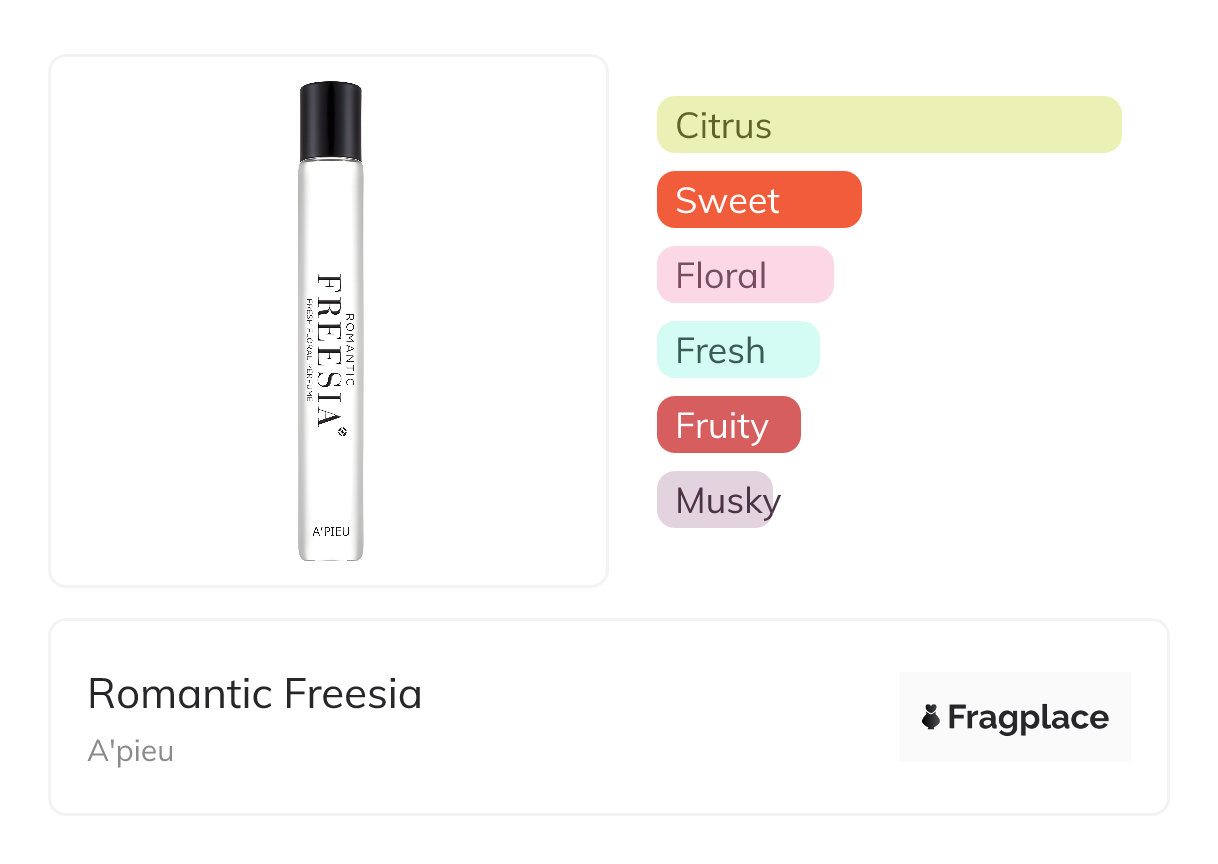Image resolution: width=1218 pixels, height=864 pixels.
Task: Select the A'PIEU label on the bottle
Action: [331, 531]
